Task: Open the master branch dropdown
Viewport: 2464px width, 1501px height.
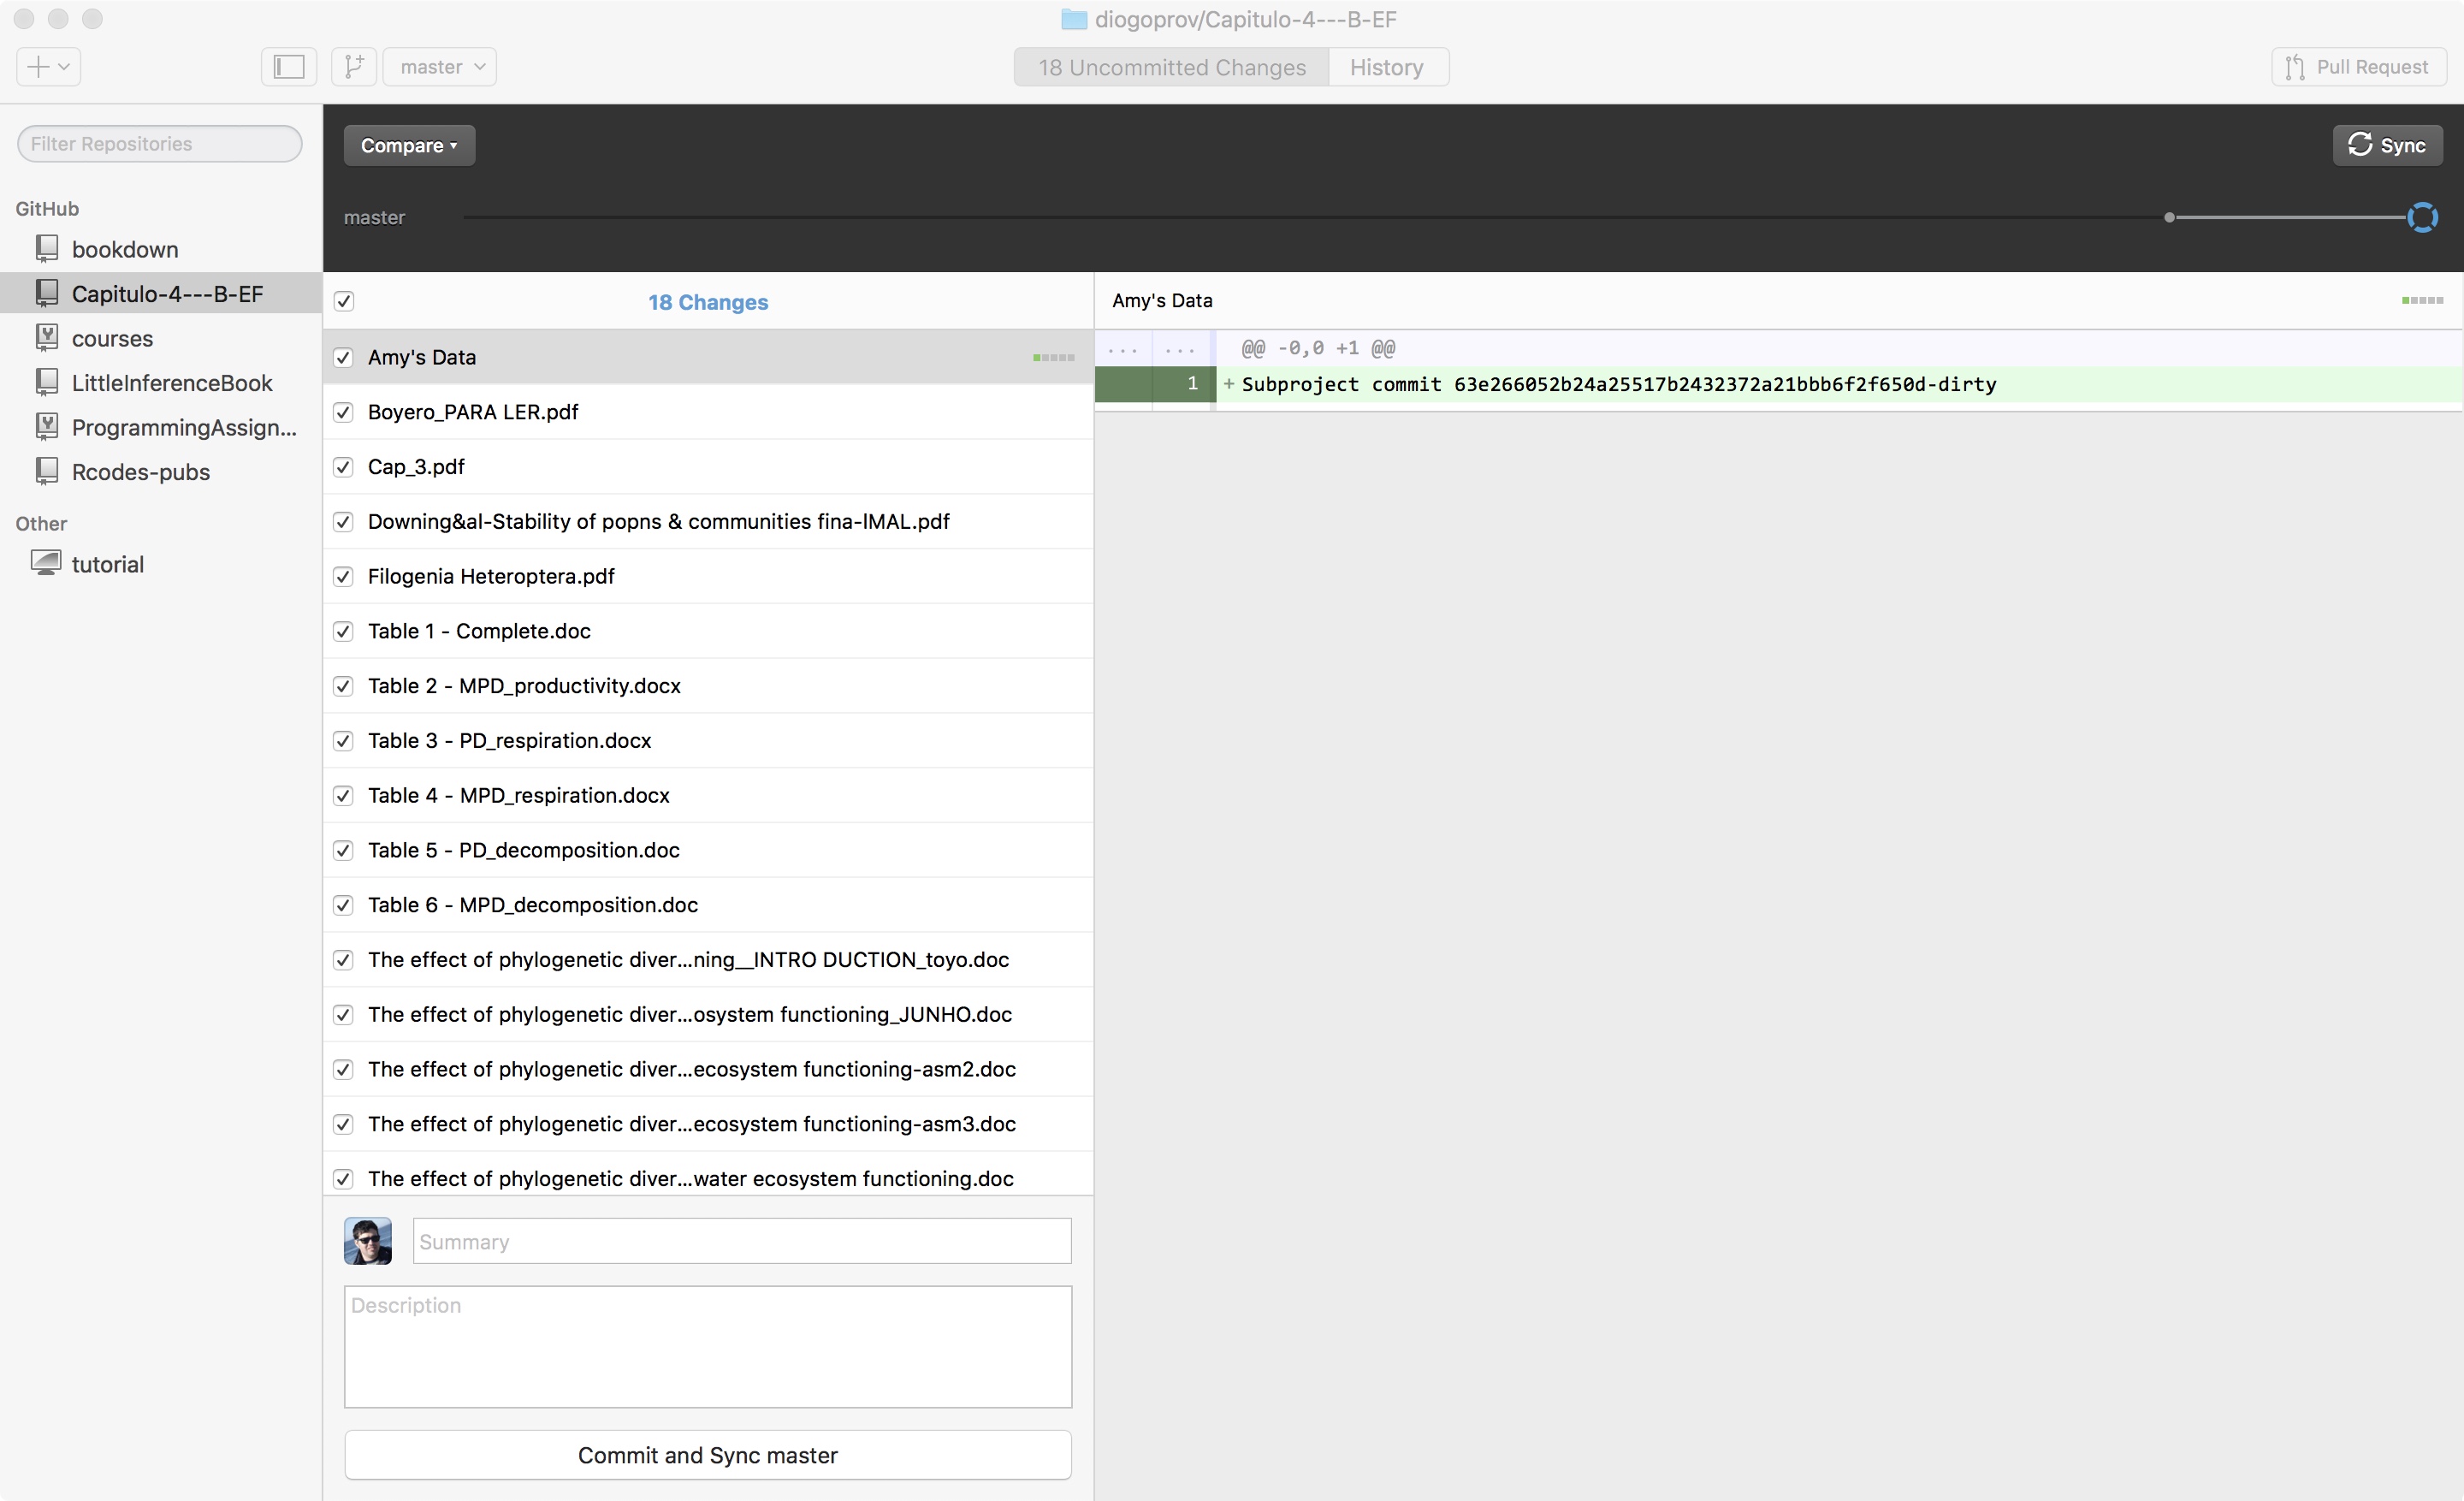Action: (x=440, y=67)
